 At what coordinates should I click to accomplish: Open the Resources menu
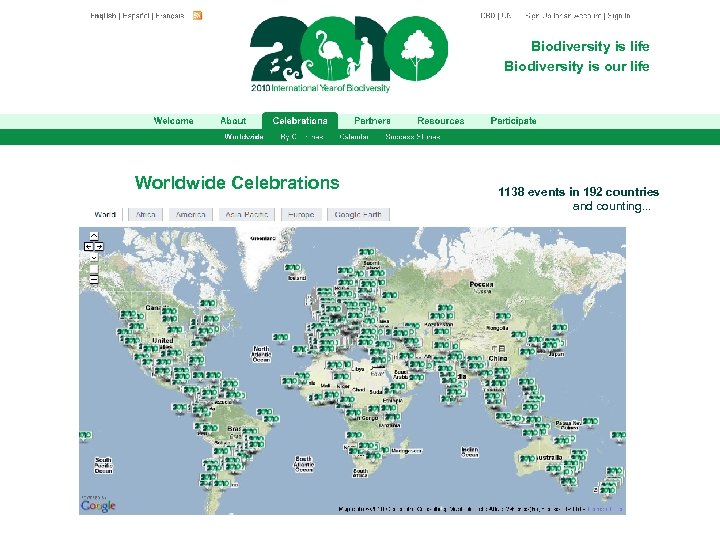(440, 121)
